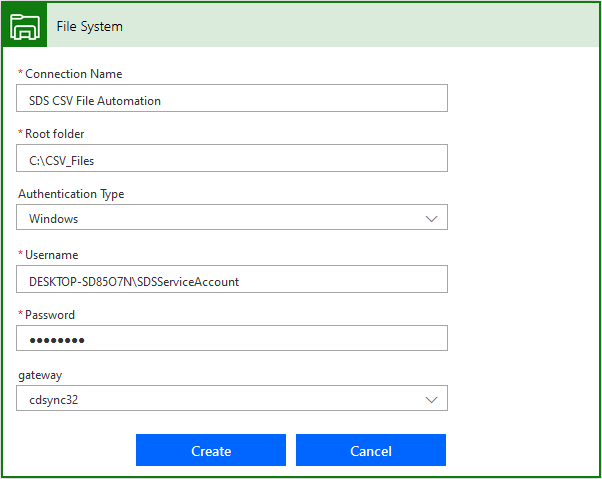Viewport: 602px width, 479px height.
Task: Click the Password input field
Action: point(232,338)
